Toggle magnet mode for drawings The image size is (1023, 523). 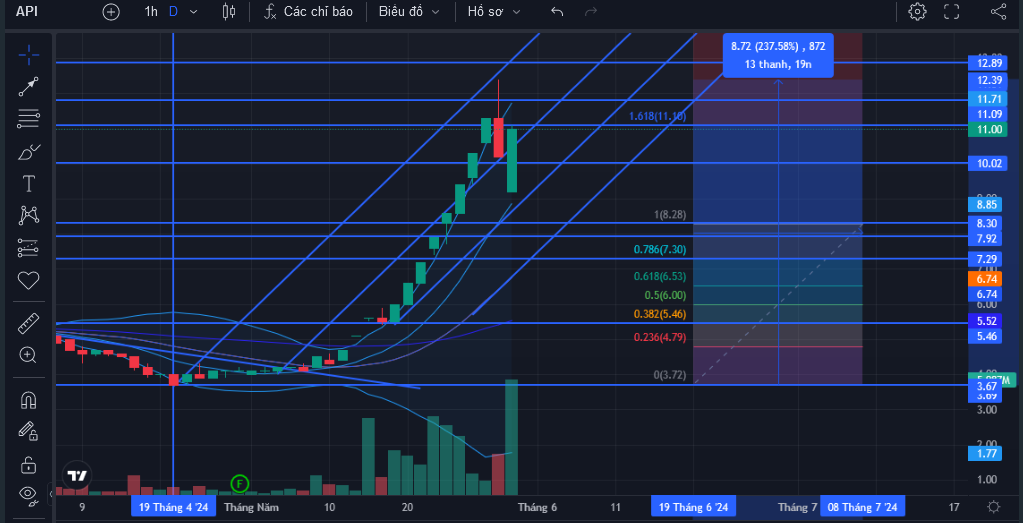point(28,398)
